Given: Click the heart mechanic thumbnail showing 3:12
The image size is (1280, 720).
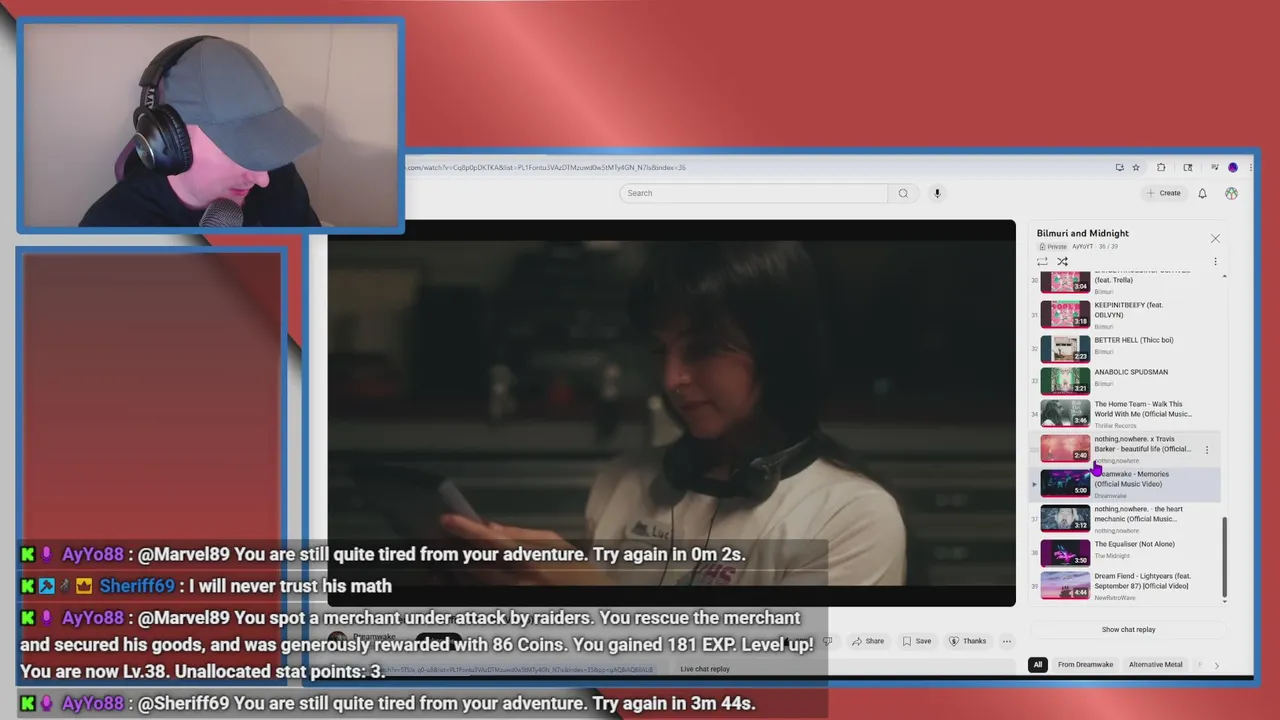Looking at the screenshot, I should click(1065, 518).
